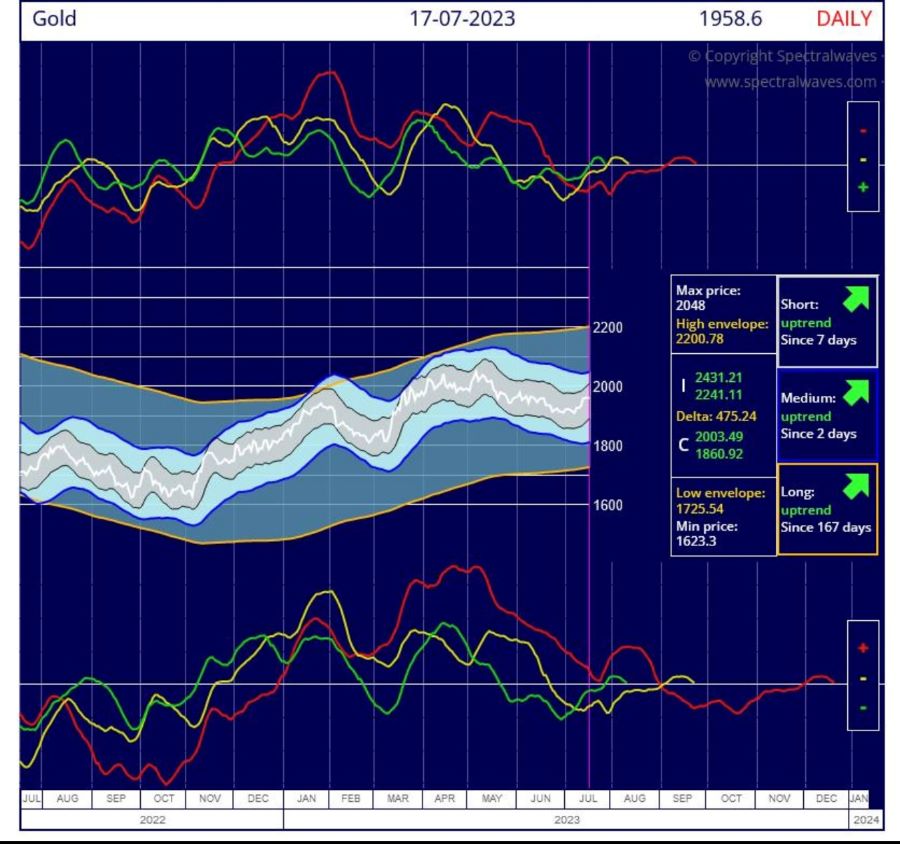Click red plus symbol in bottom legend

tap(863, 648)
